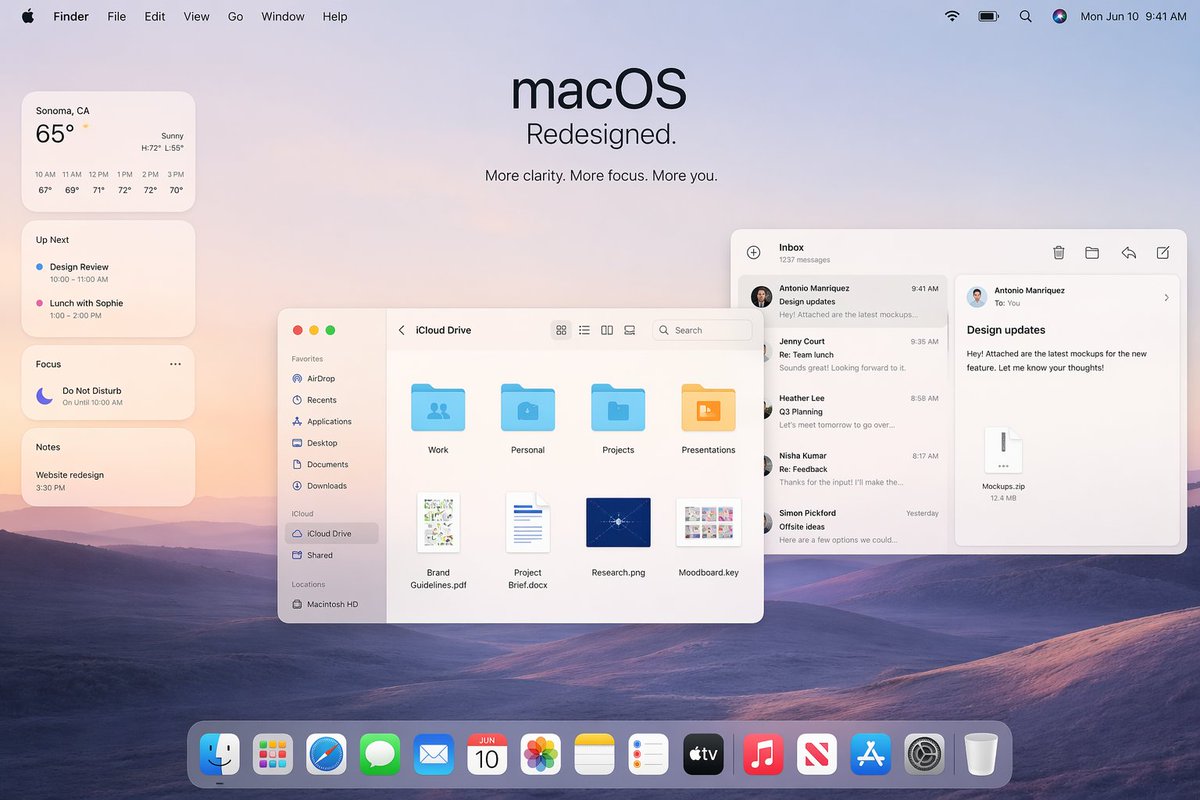The image size is (1200, 800).
Task: Click the add account plus icon in Mail
Action: (753, 253)
